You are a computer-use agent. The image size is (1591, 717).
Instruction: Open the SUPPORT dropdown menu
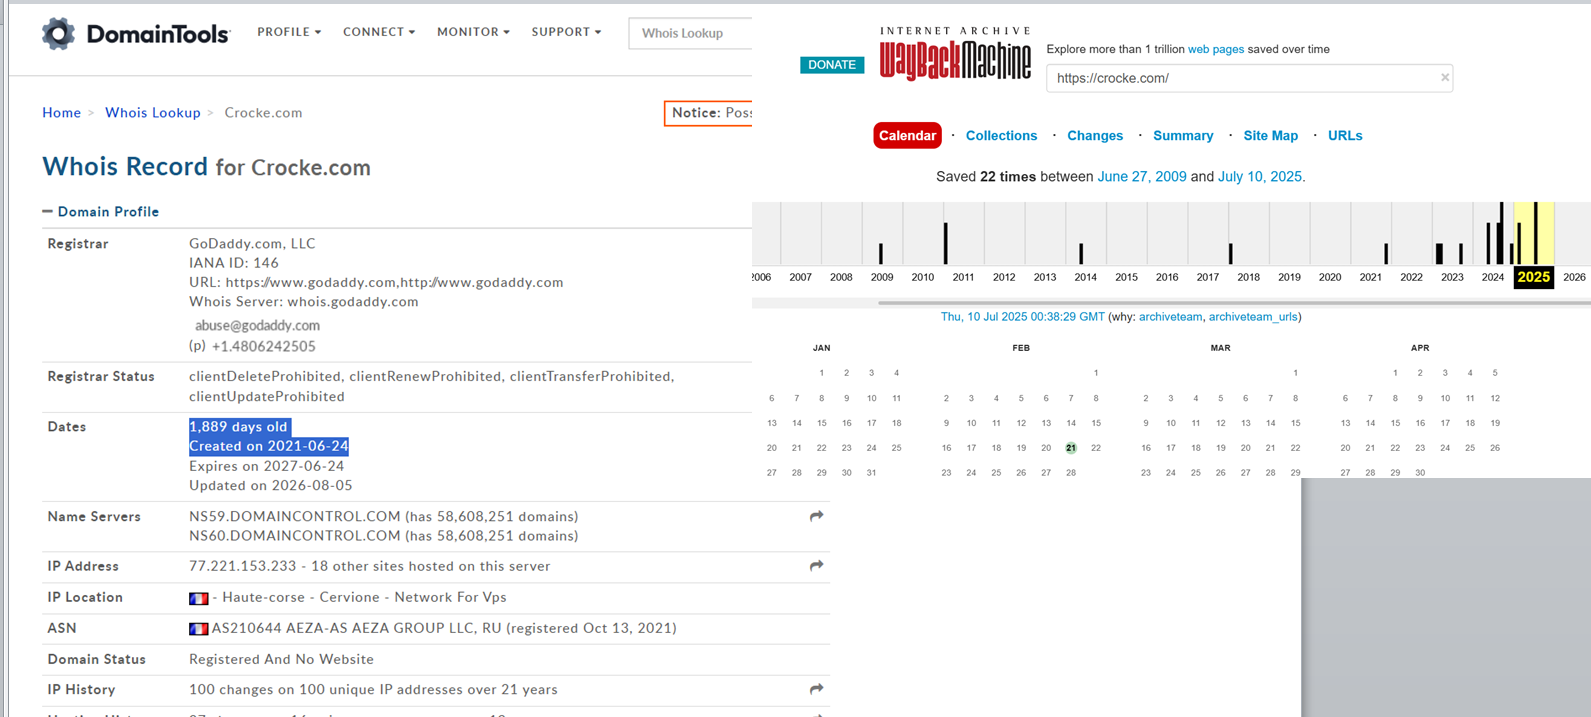[x=566, y=32]
